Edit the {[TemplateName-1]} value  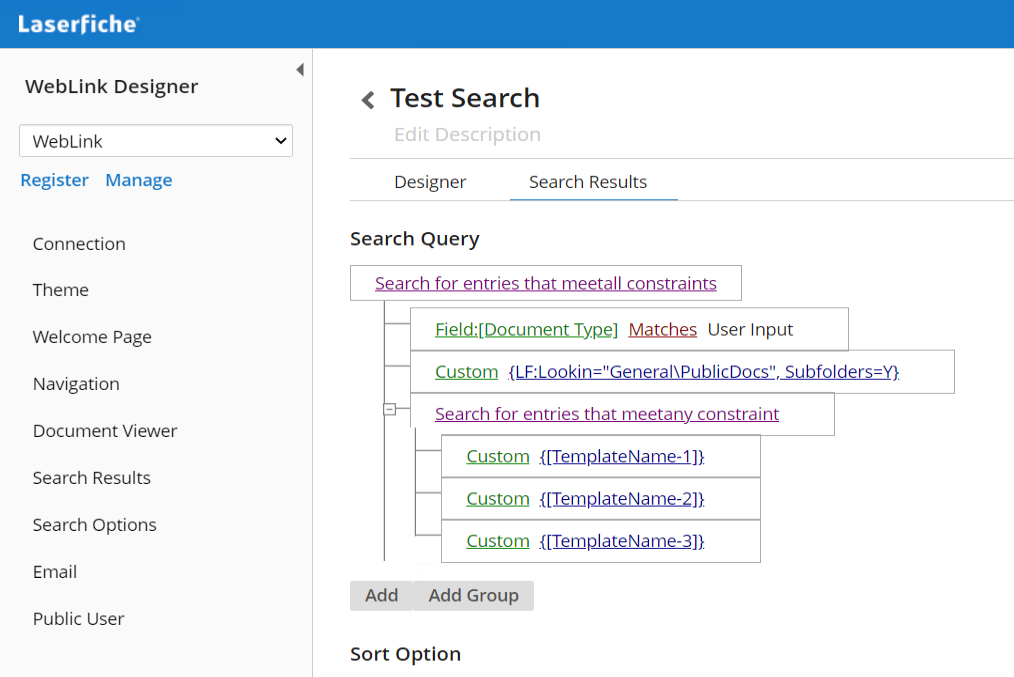[622, 457]
